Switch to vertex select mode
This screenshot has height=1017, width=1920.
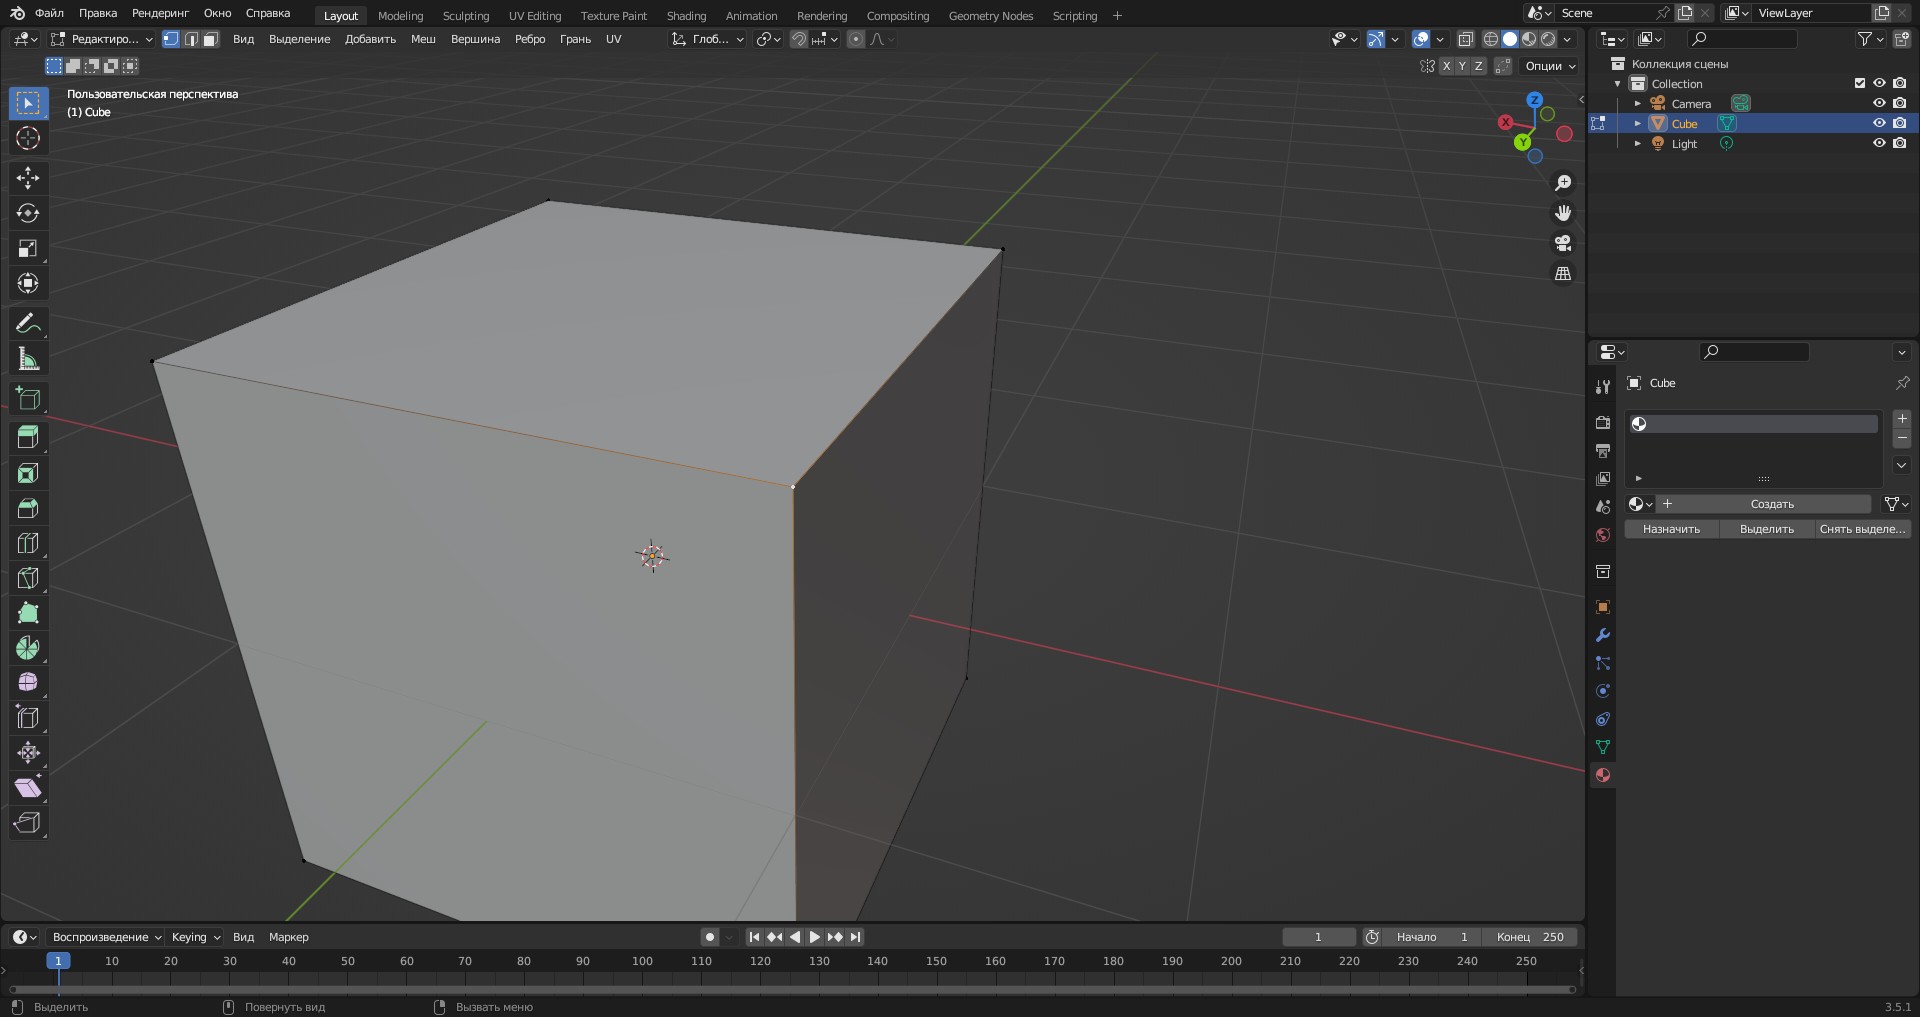171,39
